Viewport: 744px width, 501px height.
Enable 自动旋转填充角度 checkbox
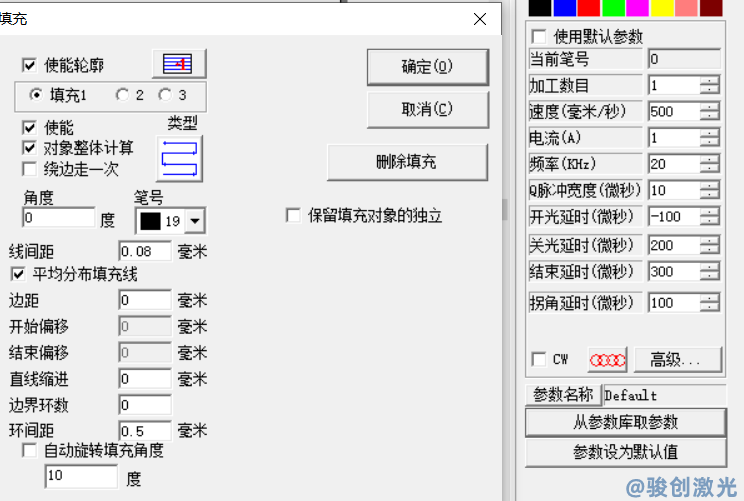[x=29, y=450]
